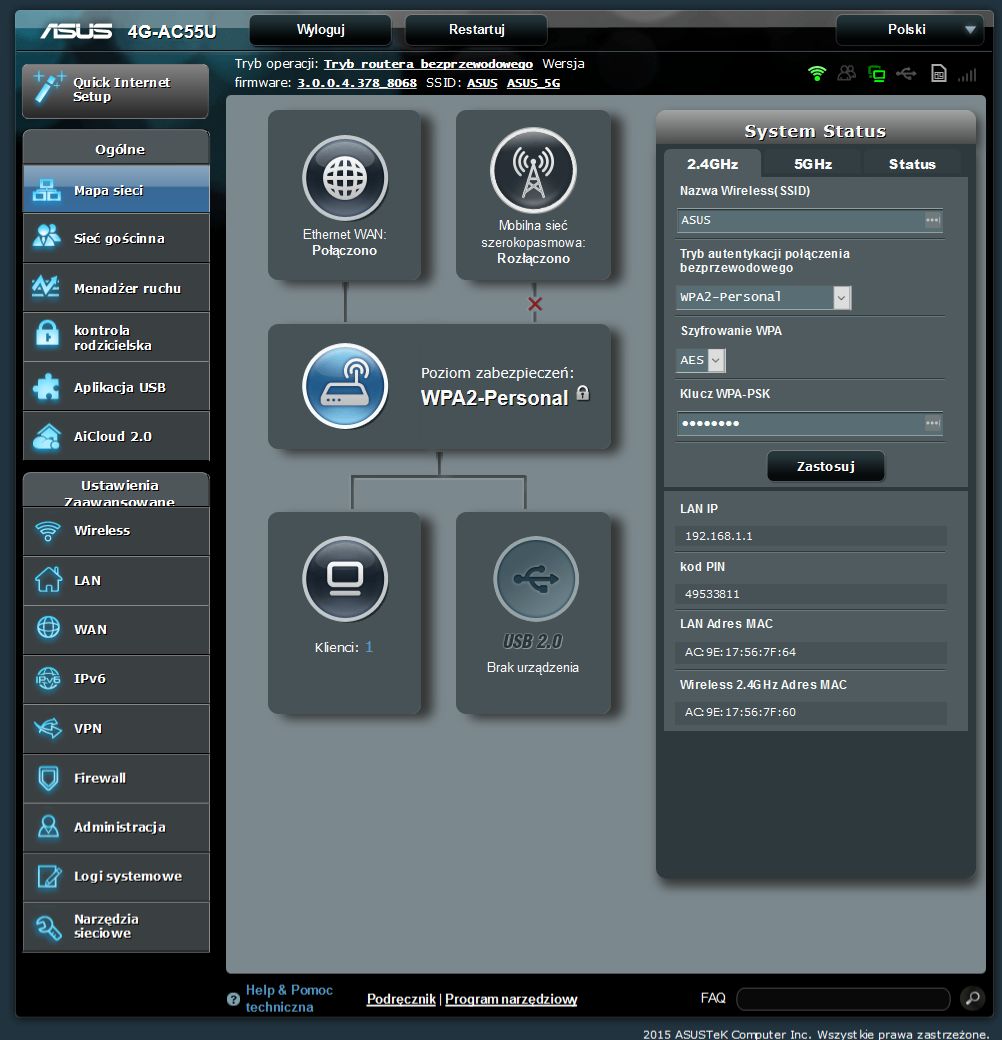The width and height of the screenshot is (1002, 1040).
Task: Switch to the Status tab
Action: 912,164
